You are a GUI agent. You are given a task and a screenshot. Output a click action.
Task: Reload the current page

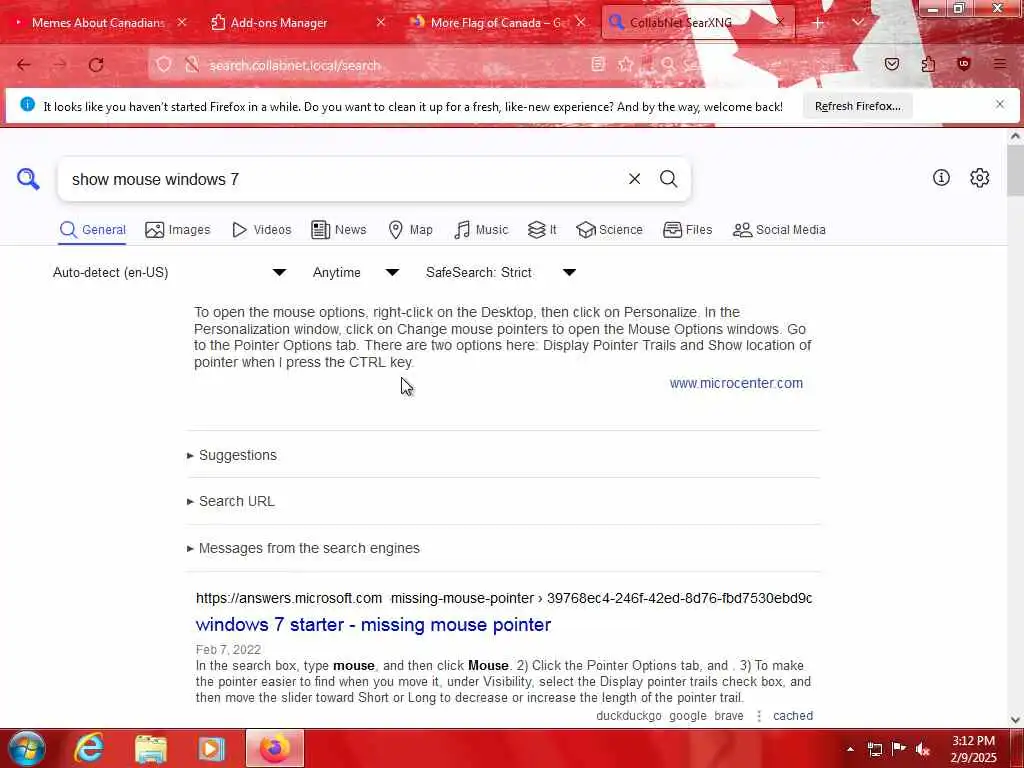coord(96,65)
